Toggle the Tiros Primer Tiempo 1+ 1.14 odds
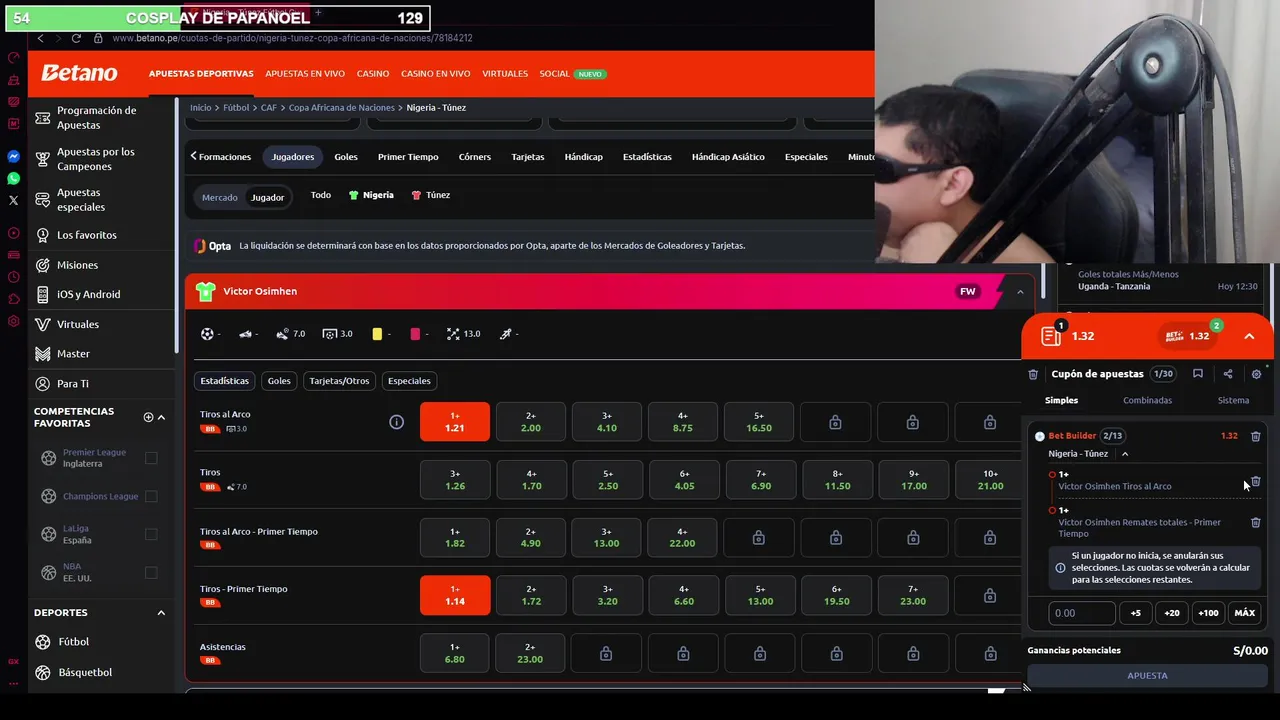1280x720 pixels. [455, 595]
